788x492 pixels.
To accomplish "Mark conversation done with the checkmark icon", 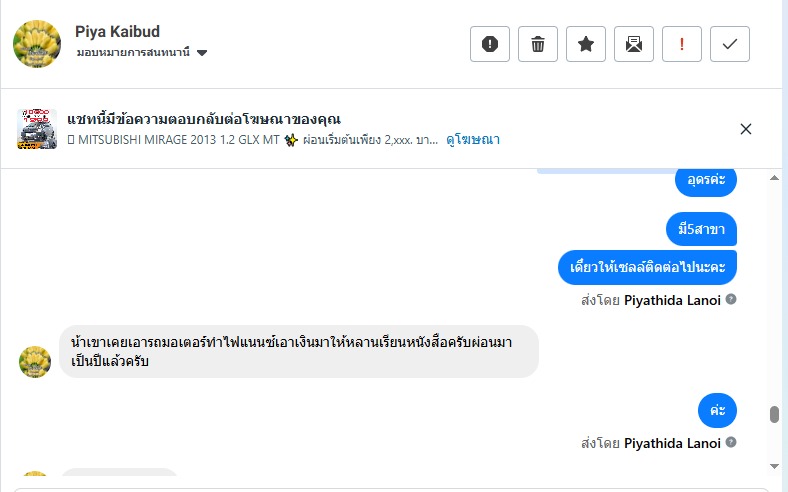I will click(x=730, y=44).
